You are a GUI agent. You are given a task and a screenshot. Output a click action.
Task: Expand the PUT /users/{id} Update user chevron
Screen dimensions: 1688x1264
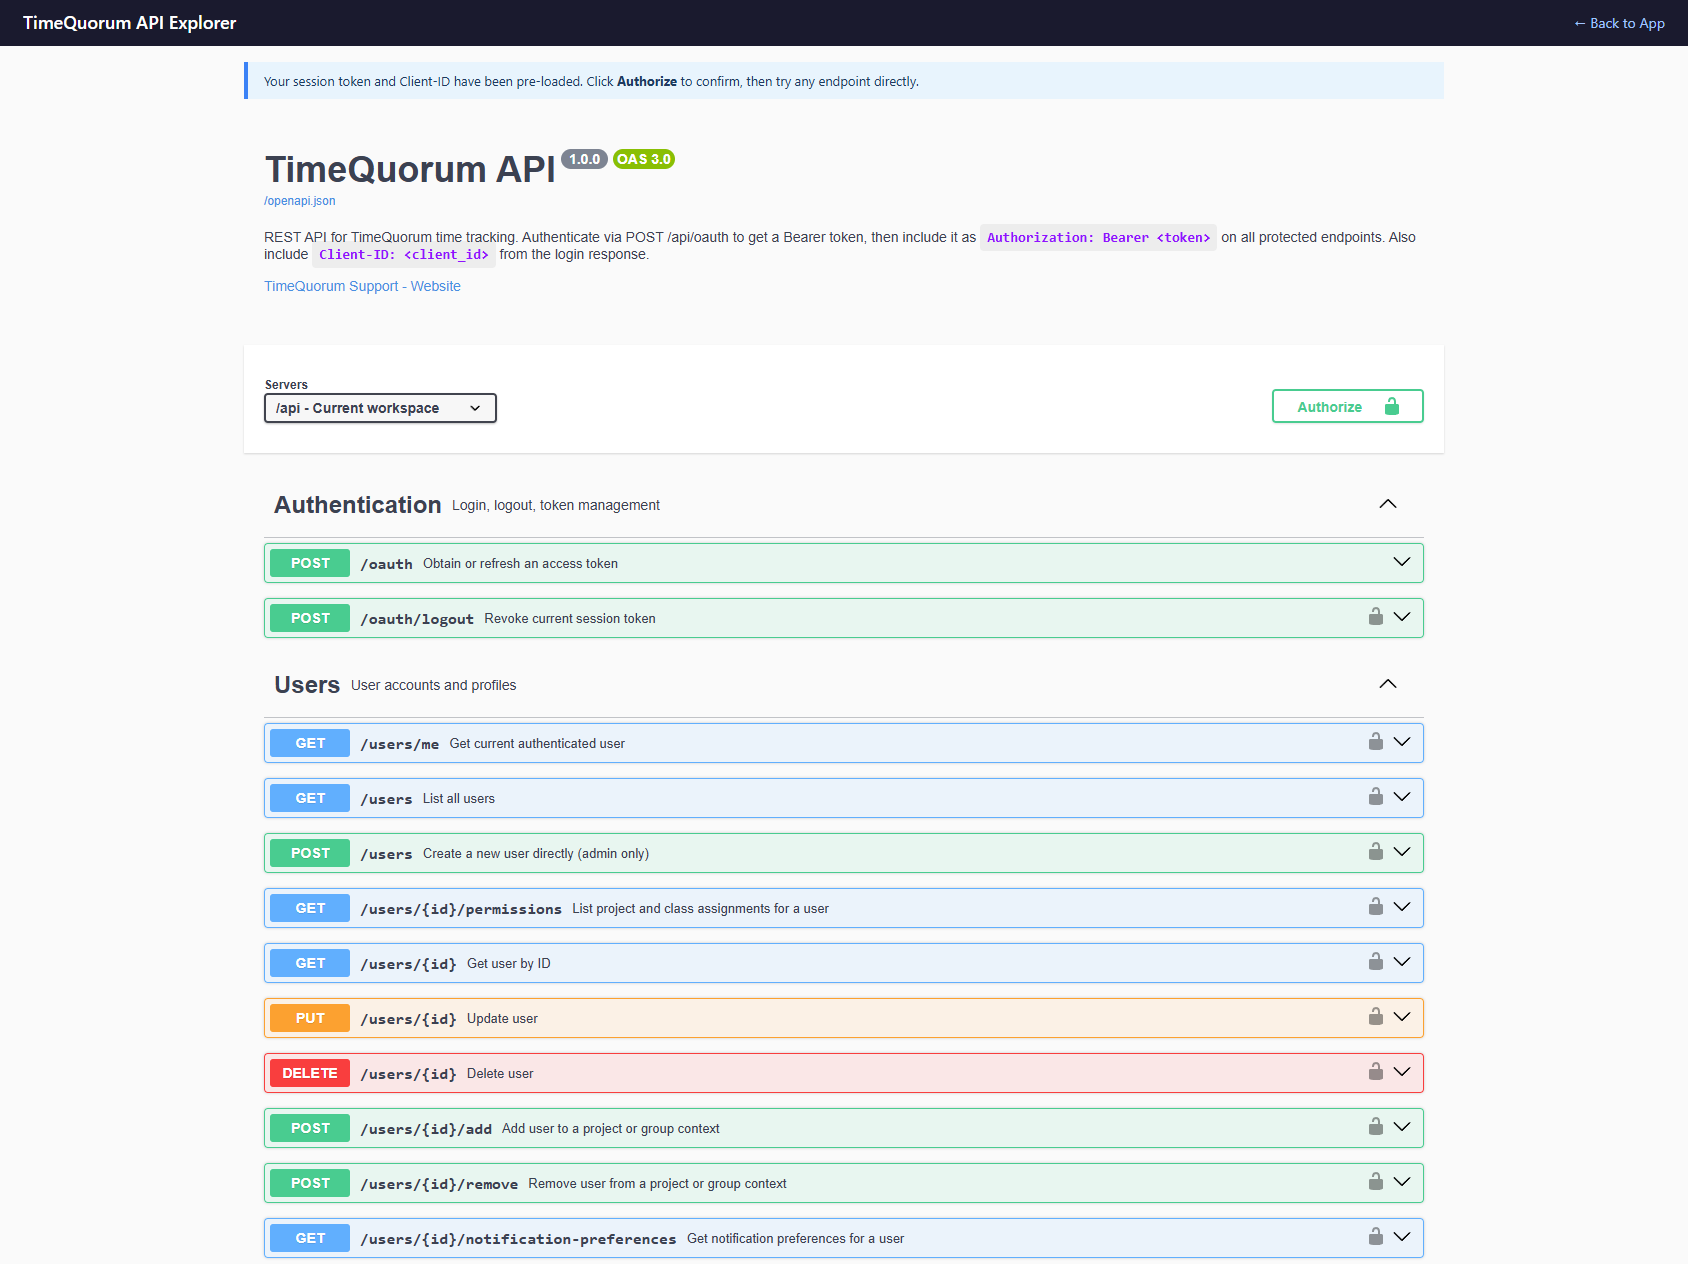[x=1402, y=1017]
